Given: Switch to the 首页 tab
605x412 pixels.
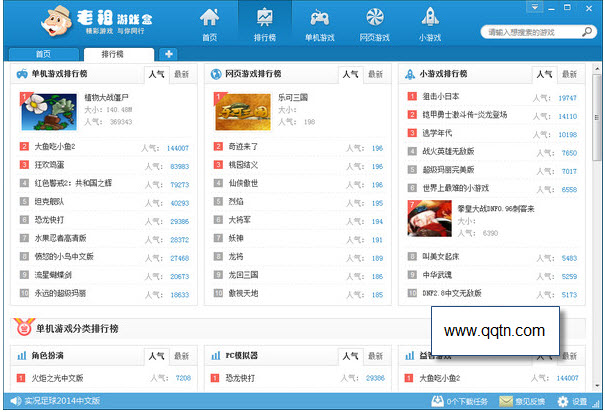Looking at the screenshot, I should (44, 54).
